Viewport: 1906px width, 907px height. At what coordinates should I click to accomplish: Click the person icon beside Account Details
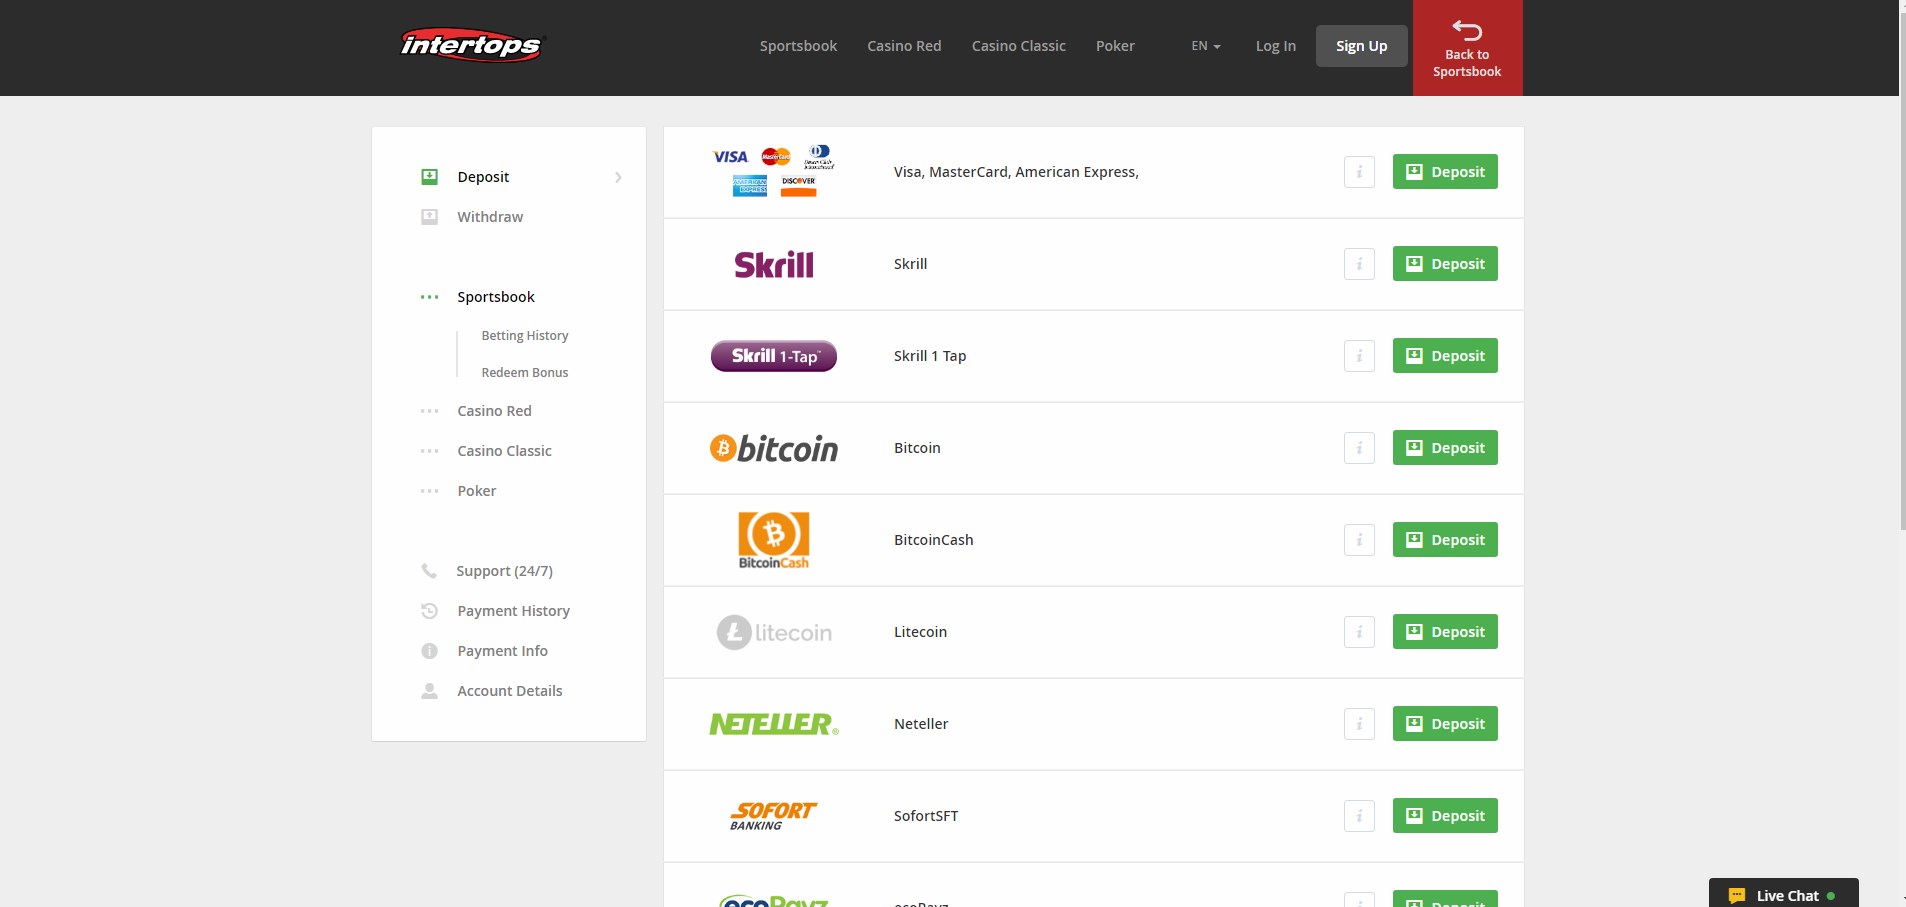(430, 691)
